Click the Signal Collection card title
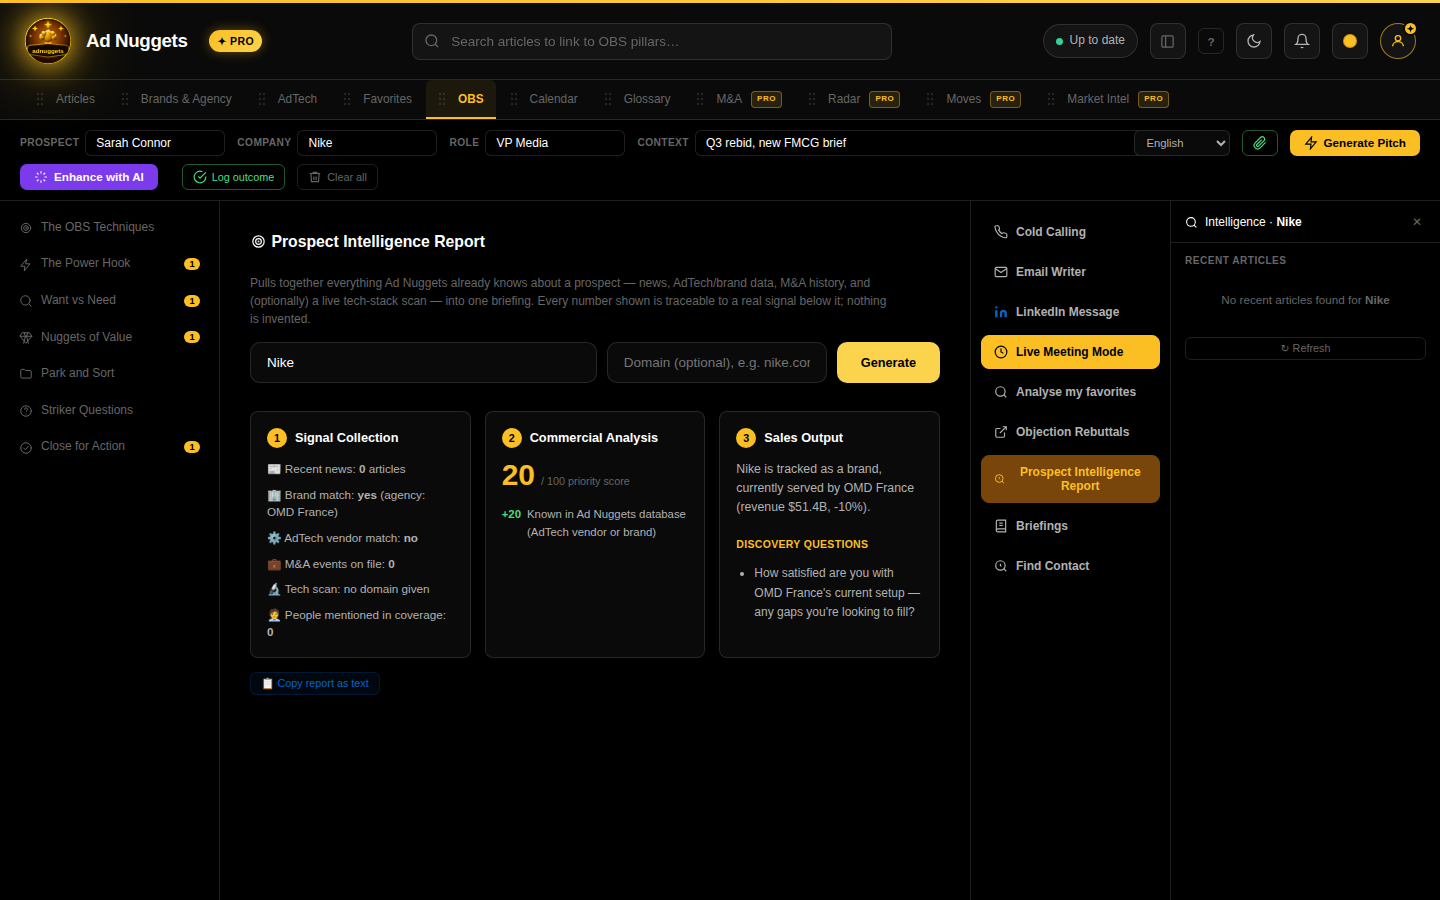The image size is (1440, 900). click(346, 438)
